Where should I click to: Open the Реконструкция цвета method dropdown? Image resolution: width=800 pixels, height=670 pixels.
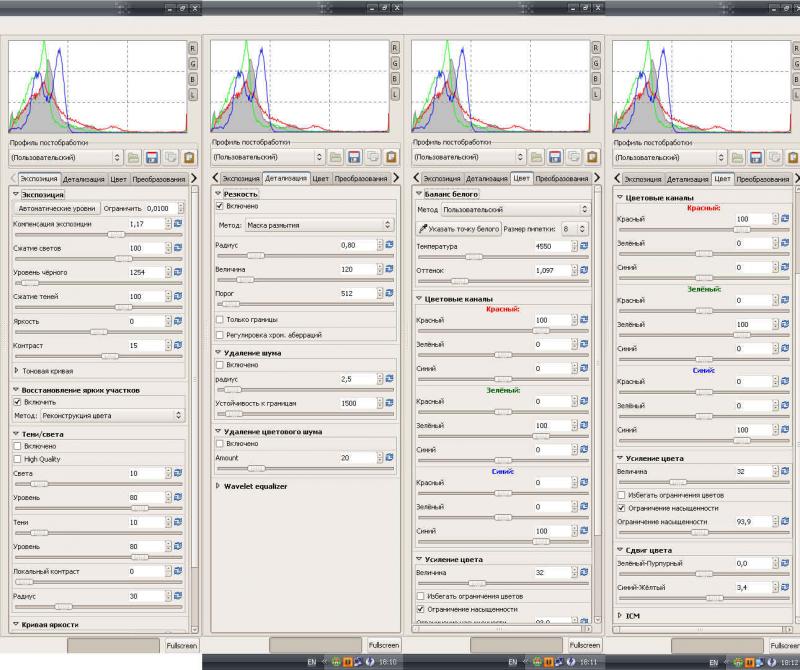pyautogui.click(x=112, y=415)
